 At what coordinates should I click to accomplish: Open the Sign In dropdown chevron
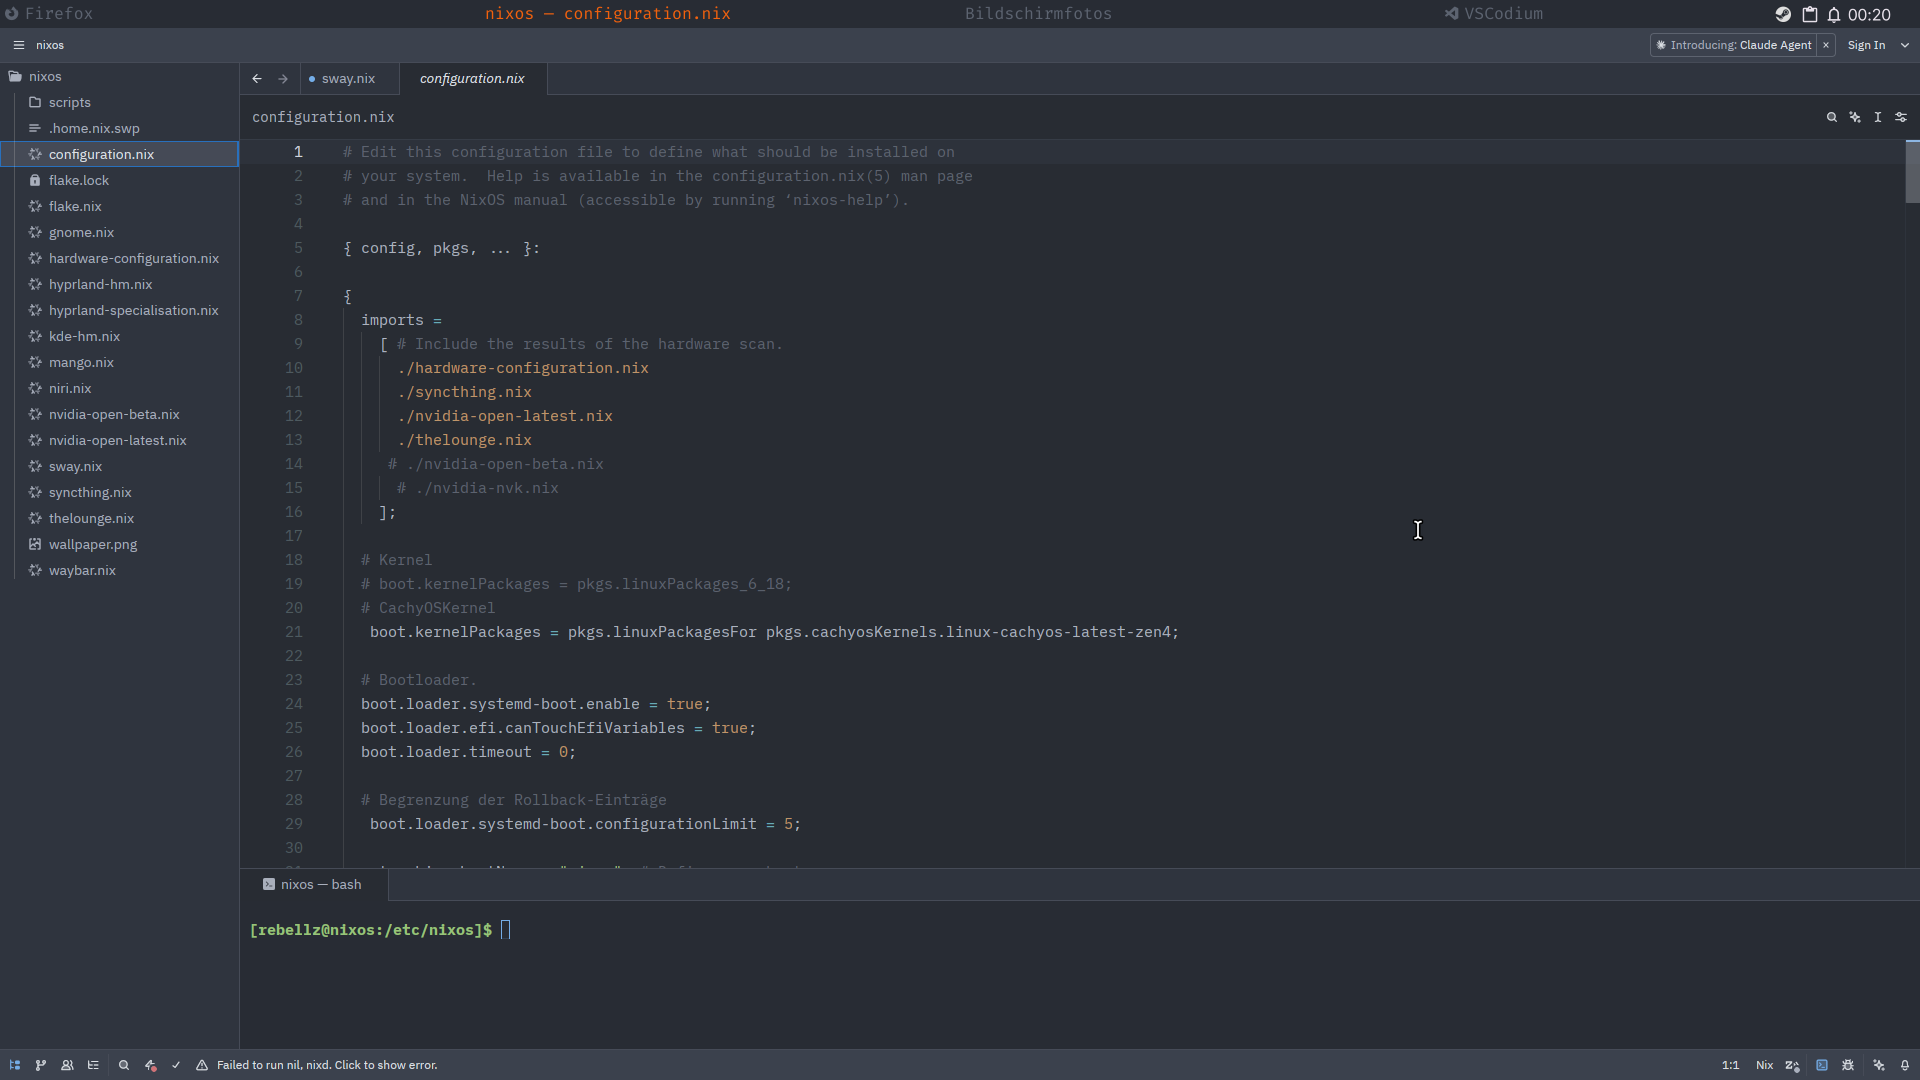pyautogui.click(x=1903, y=45)
